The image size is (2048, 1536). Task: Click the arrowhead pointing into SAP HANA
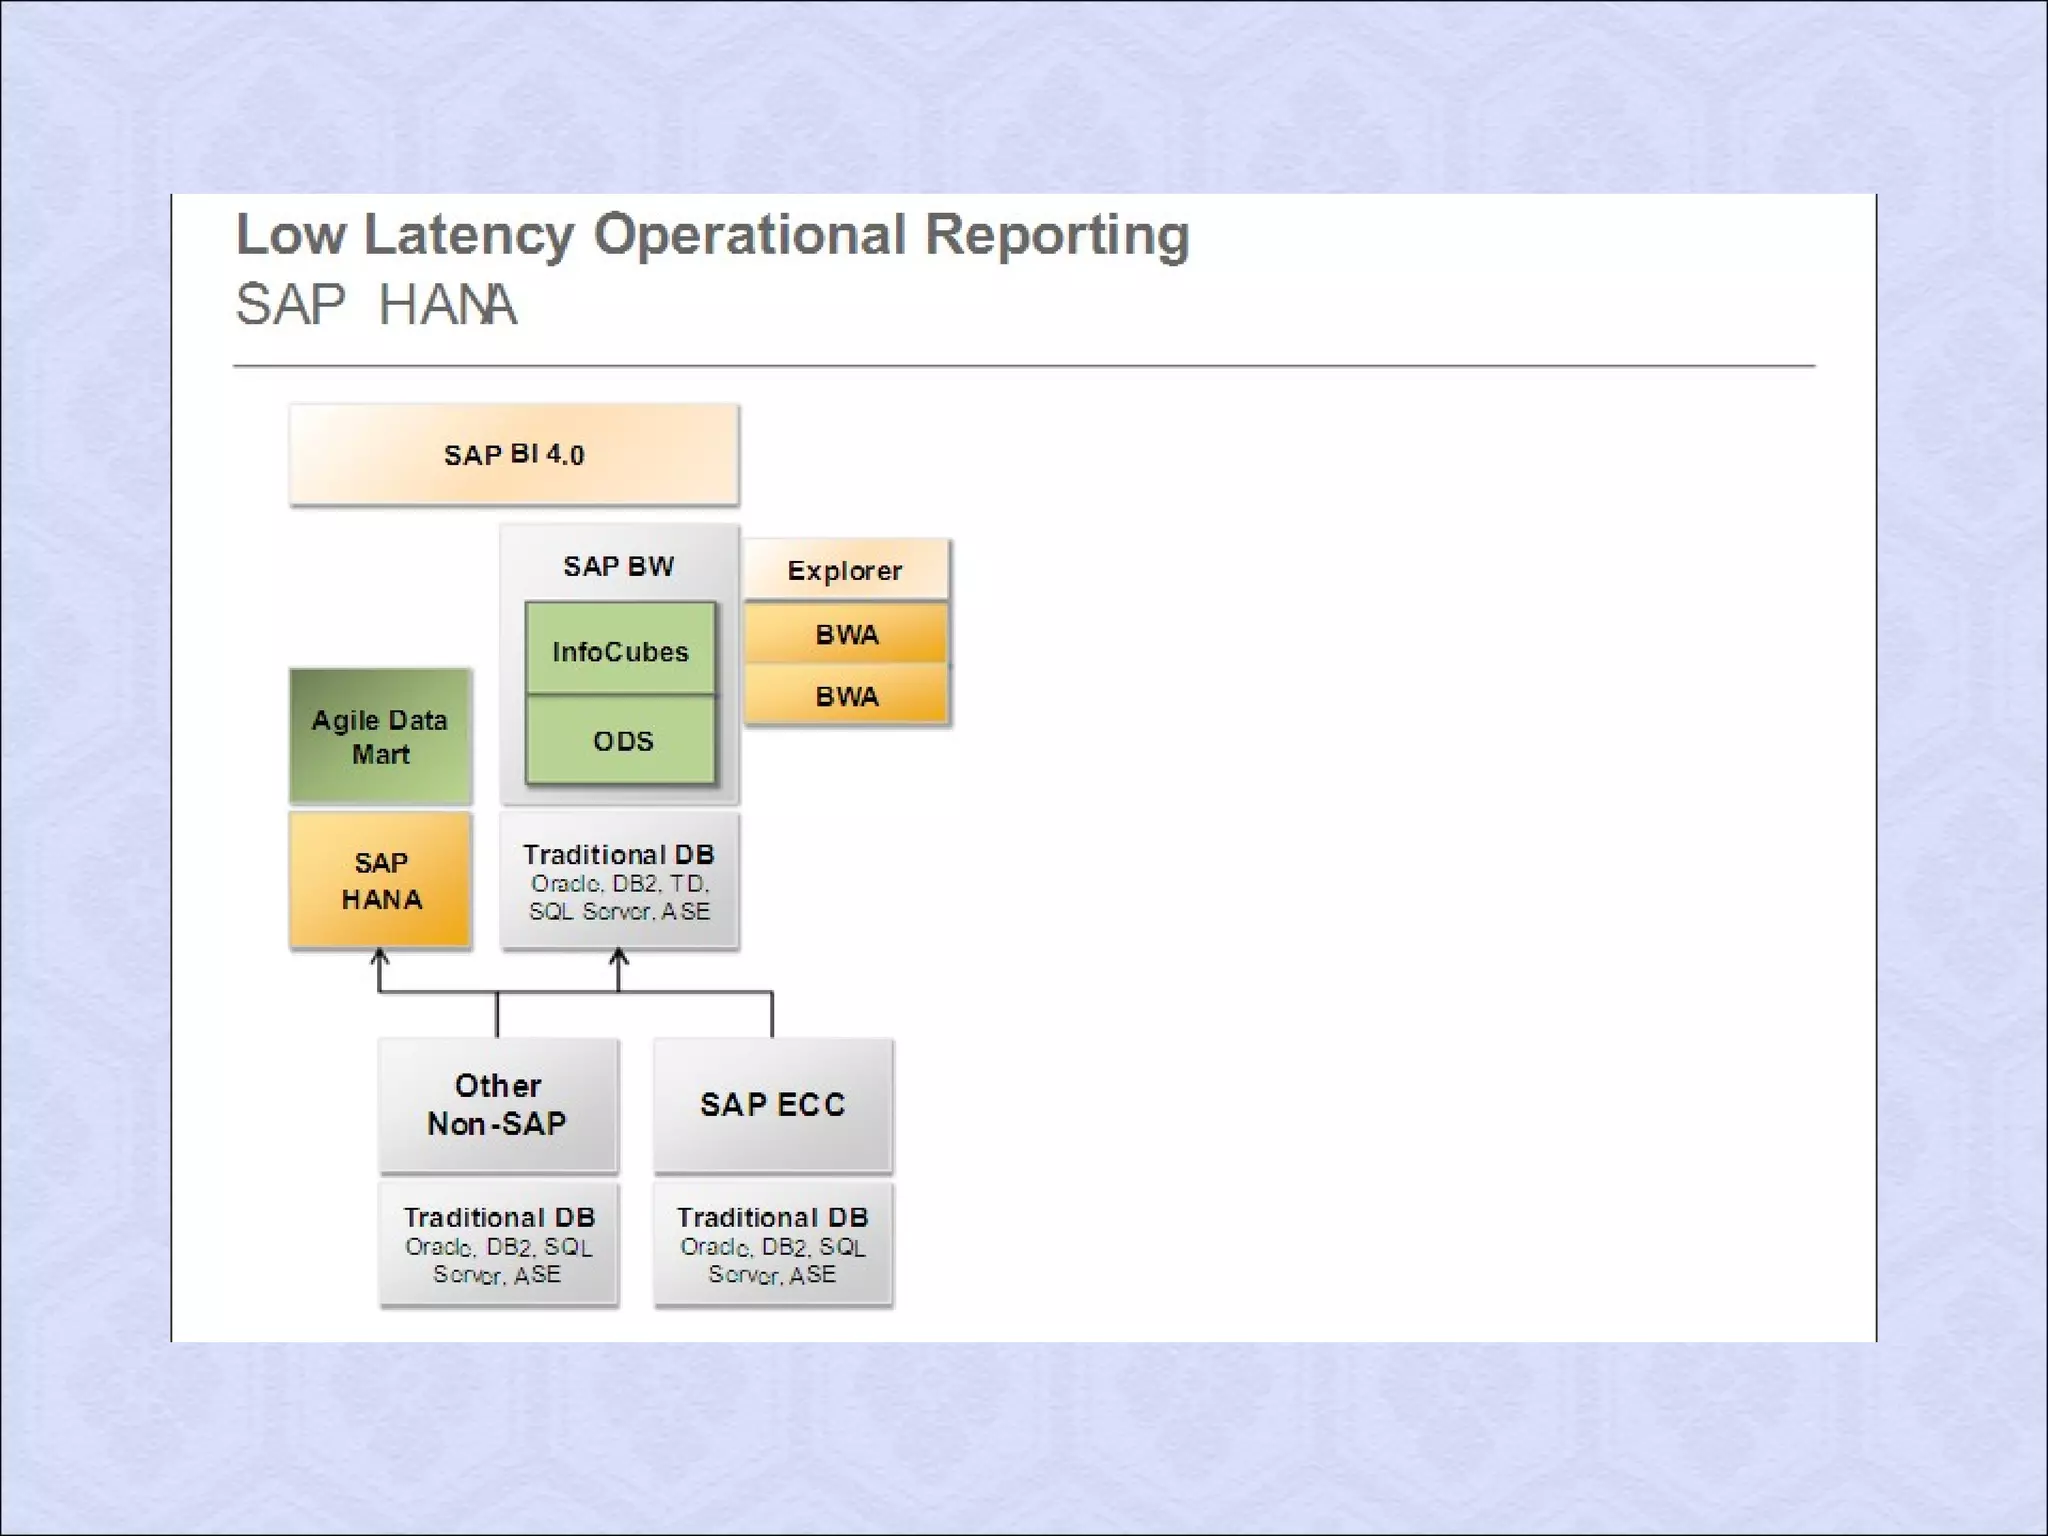[x=379, y=957]
